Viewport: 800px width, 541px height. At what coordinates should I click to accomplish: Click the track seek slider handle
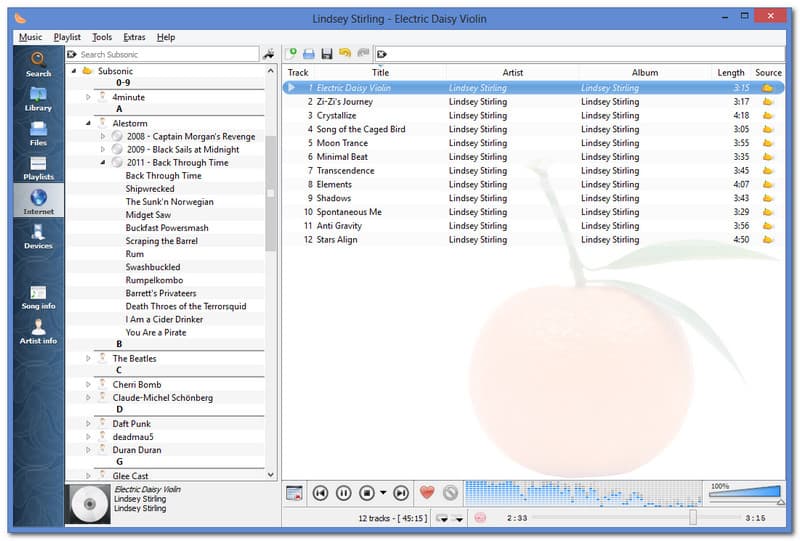[x=693, y=518]
